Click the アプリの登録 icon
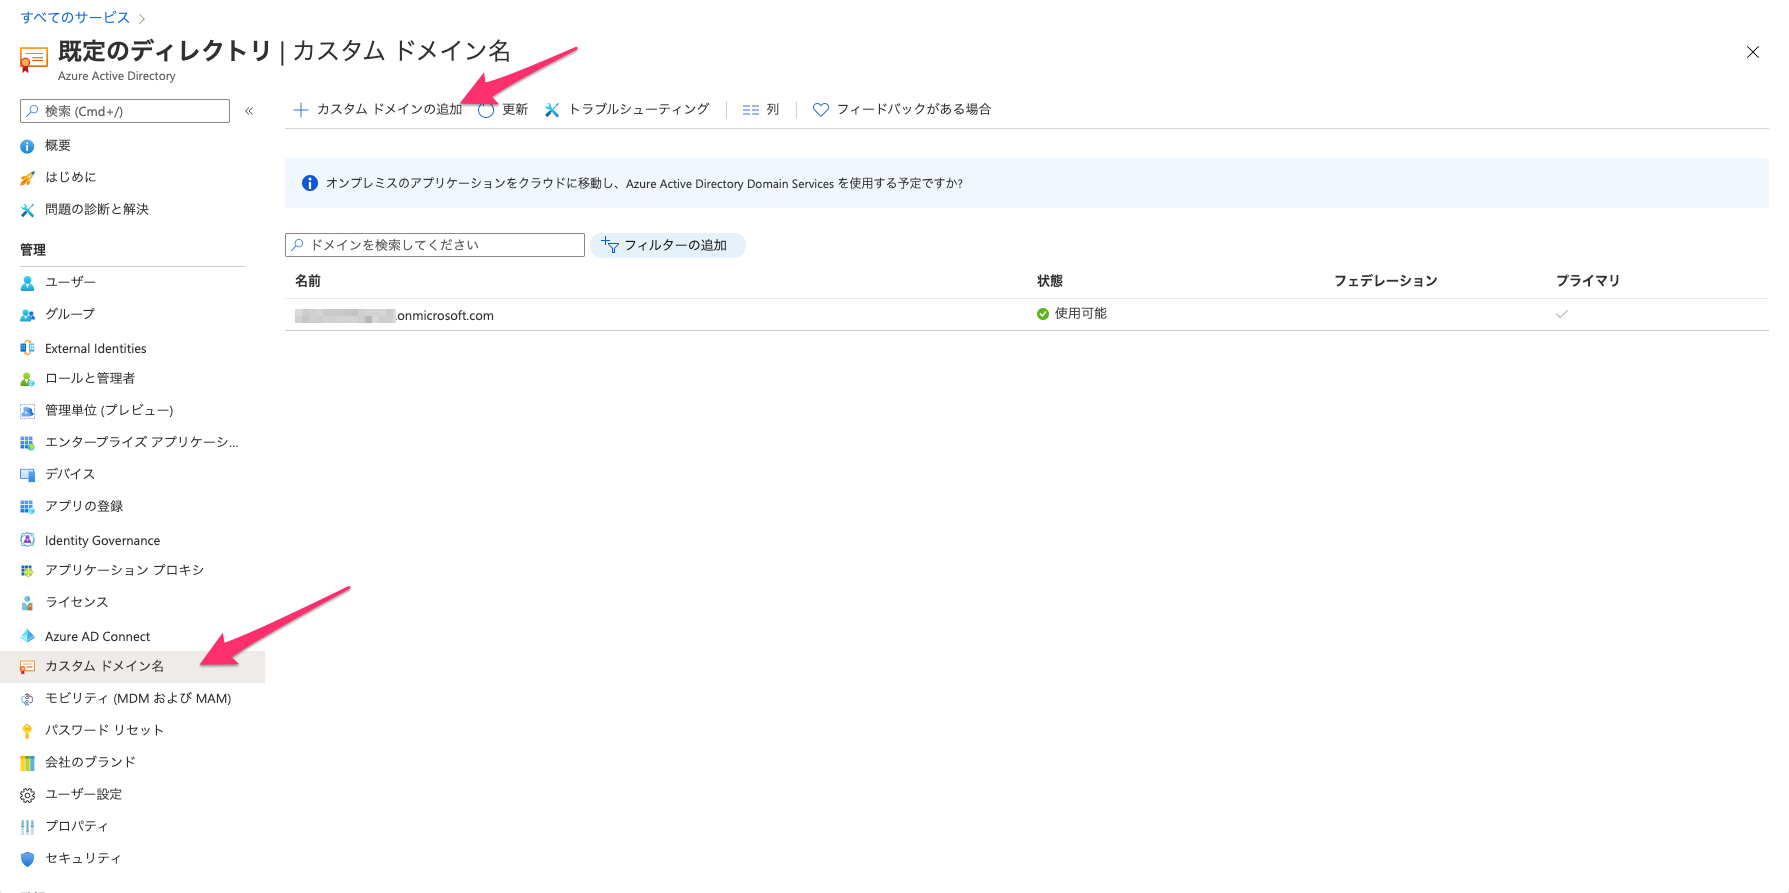The height and width of the screenshot is (893, 1789). coord(27,507)
